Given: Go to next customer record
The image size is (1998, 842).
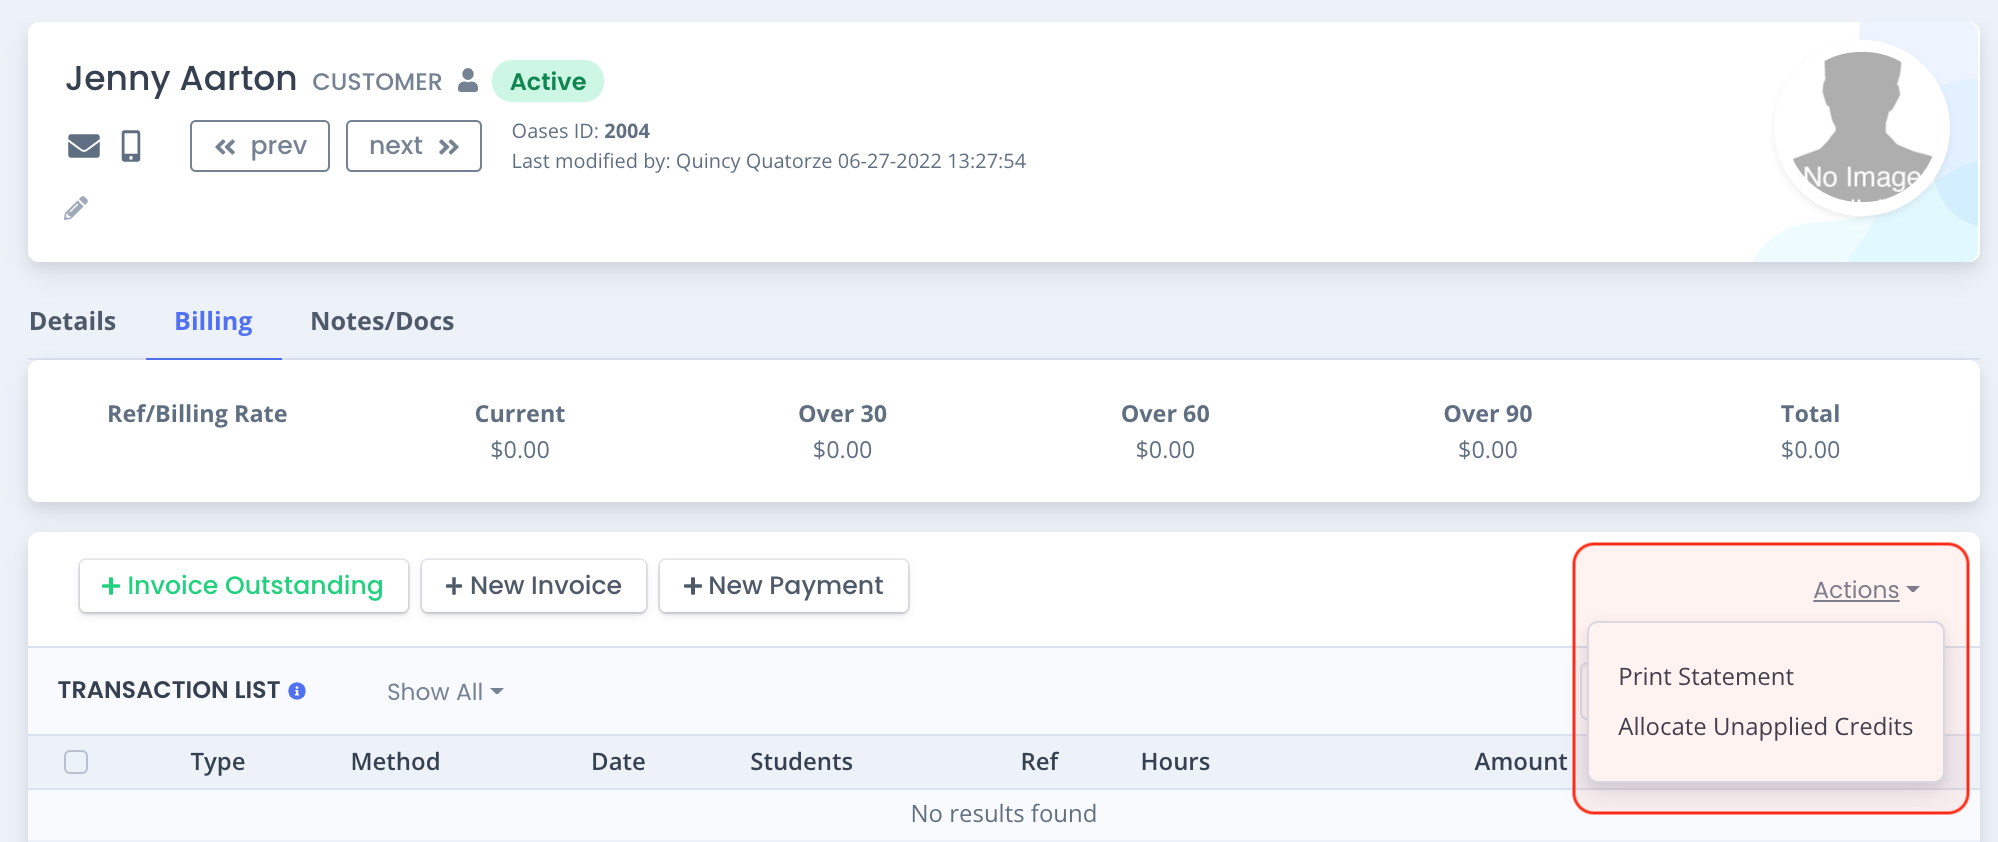Looking at the screenshot, I should 413,146.
